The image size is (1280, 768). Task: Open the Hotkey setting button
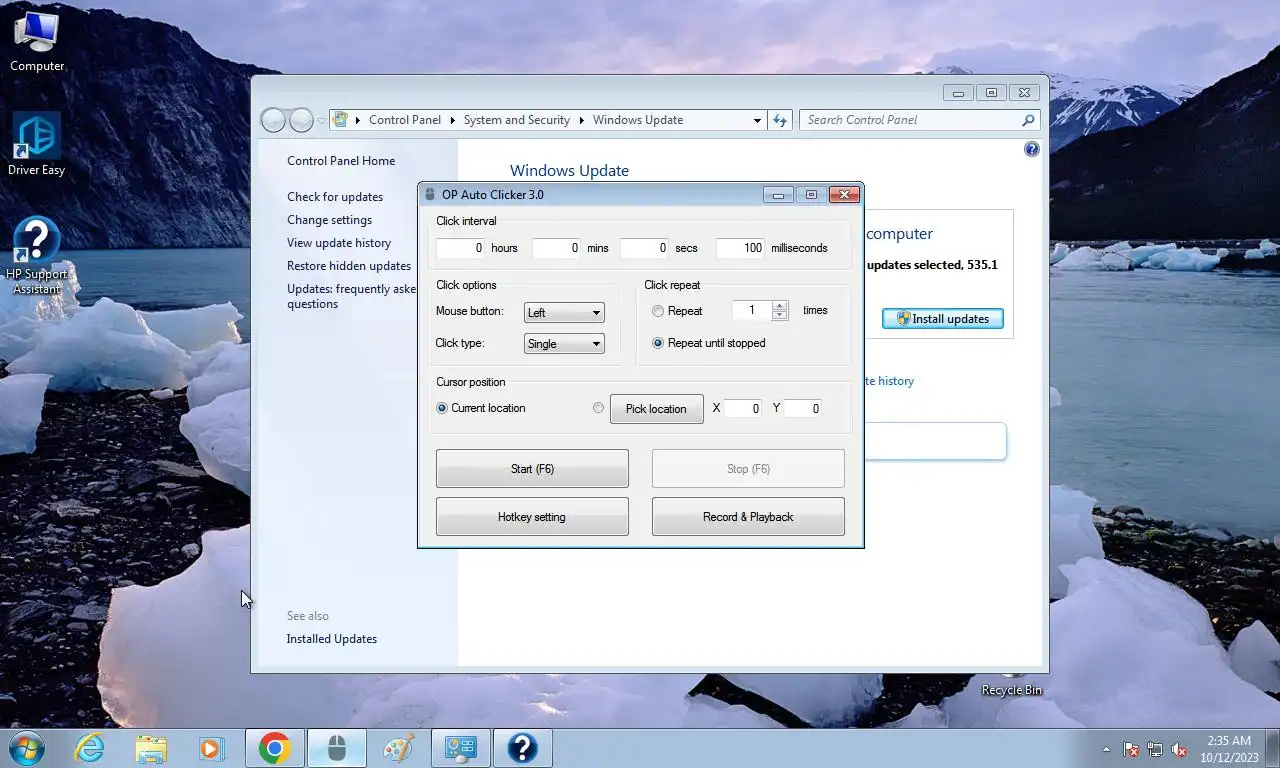tap(532, 517)
